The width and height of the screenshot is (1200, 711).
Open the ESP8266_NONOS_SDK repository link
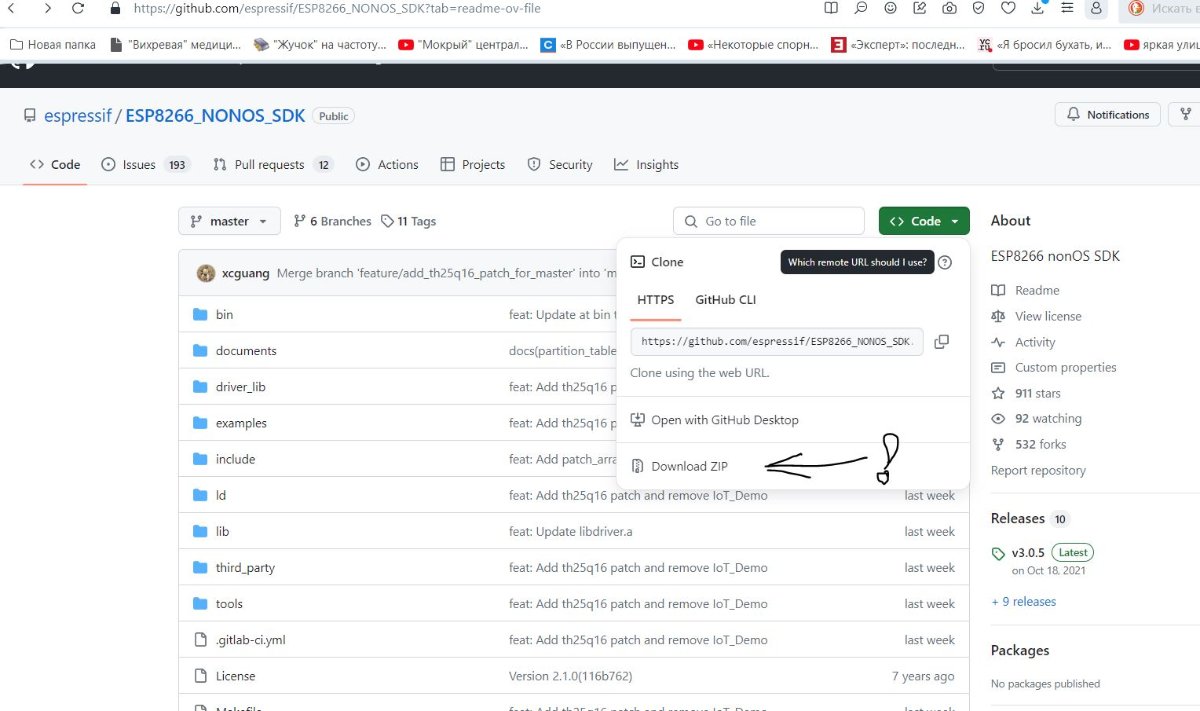pos(215,116)
